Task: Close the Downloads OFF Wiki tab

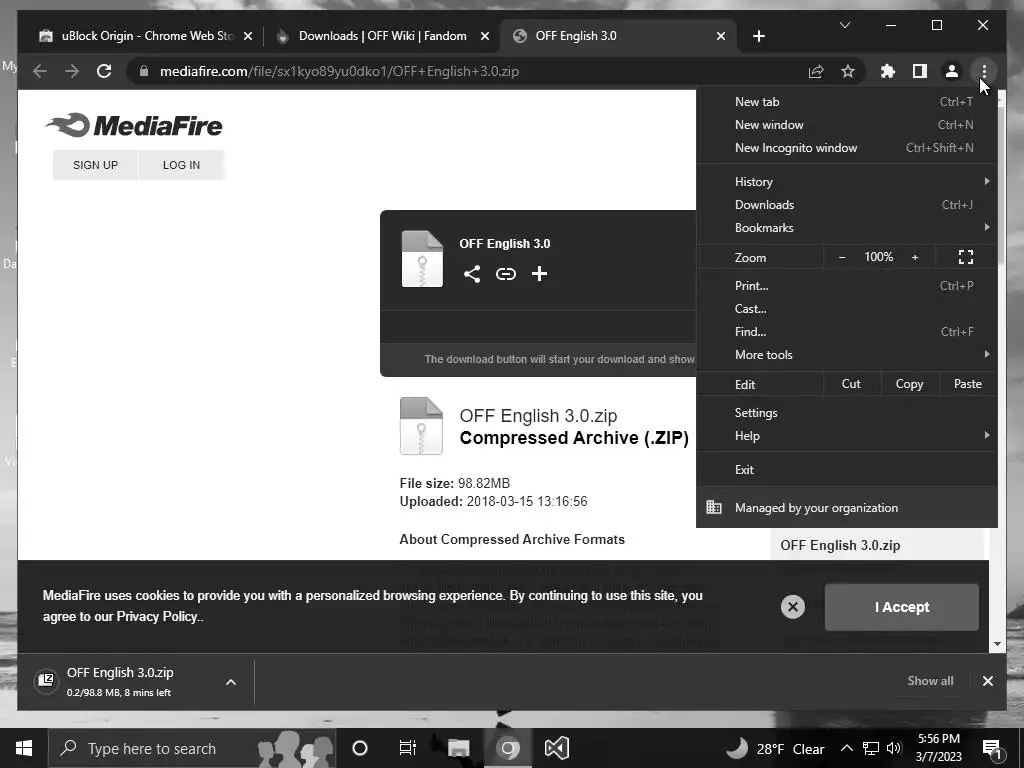Action: [x=485, y=36]
